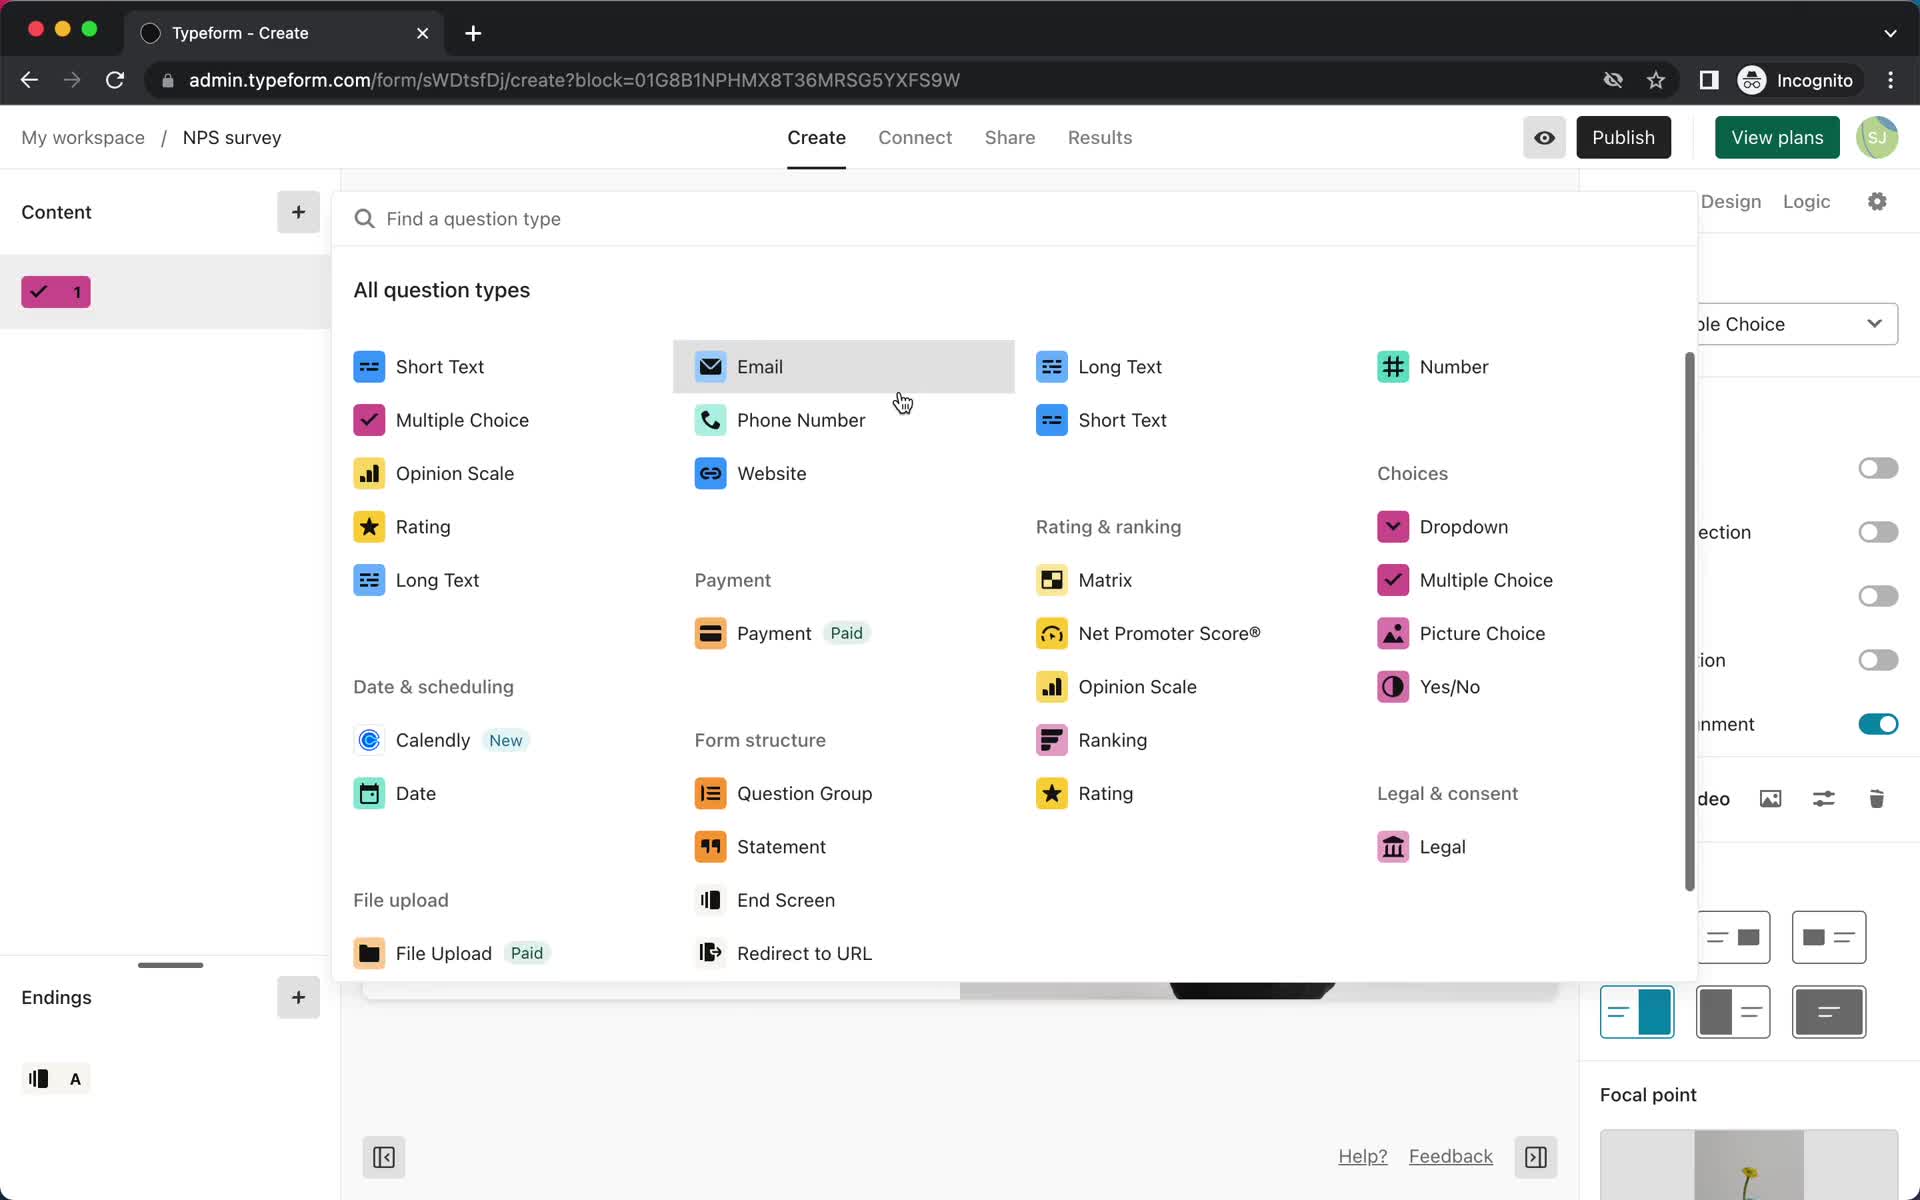Viewport: 1920px width, 1200px height.
Task: Select the Email question type icon
Action: point(710,365)
